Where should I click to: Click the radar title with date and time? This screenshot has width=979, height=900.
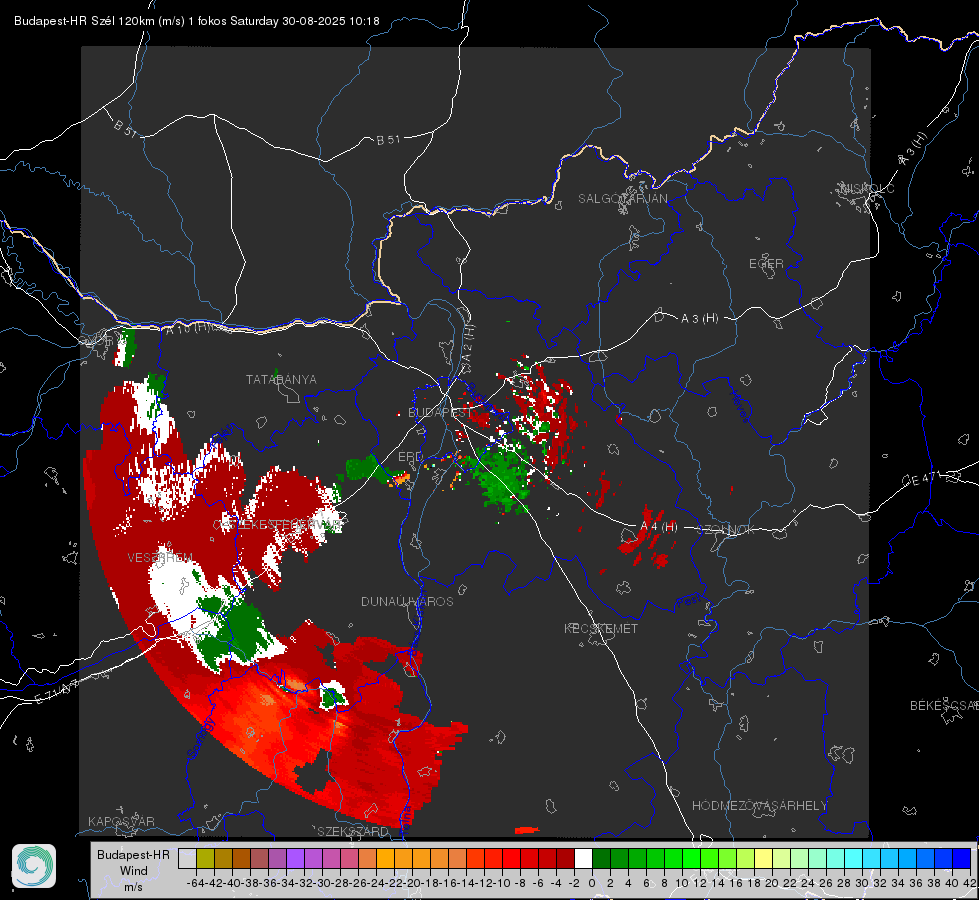point(197,21)
